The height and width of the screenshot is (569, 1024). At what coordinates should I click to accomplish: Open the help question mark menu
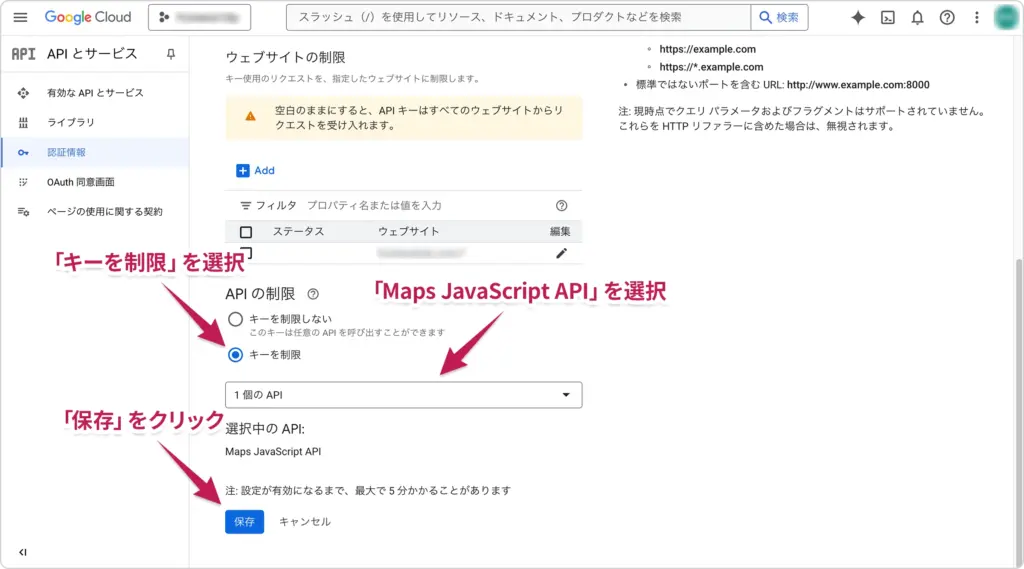947,18
